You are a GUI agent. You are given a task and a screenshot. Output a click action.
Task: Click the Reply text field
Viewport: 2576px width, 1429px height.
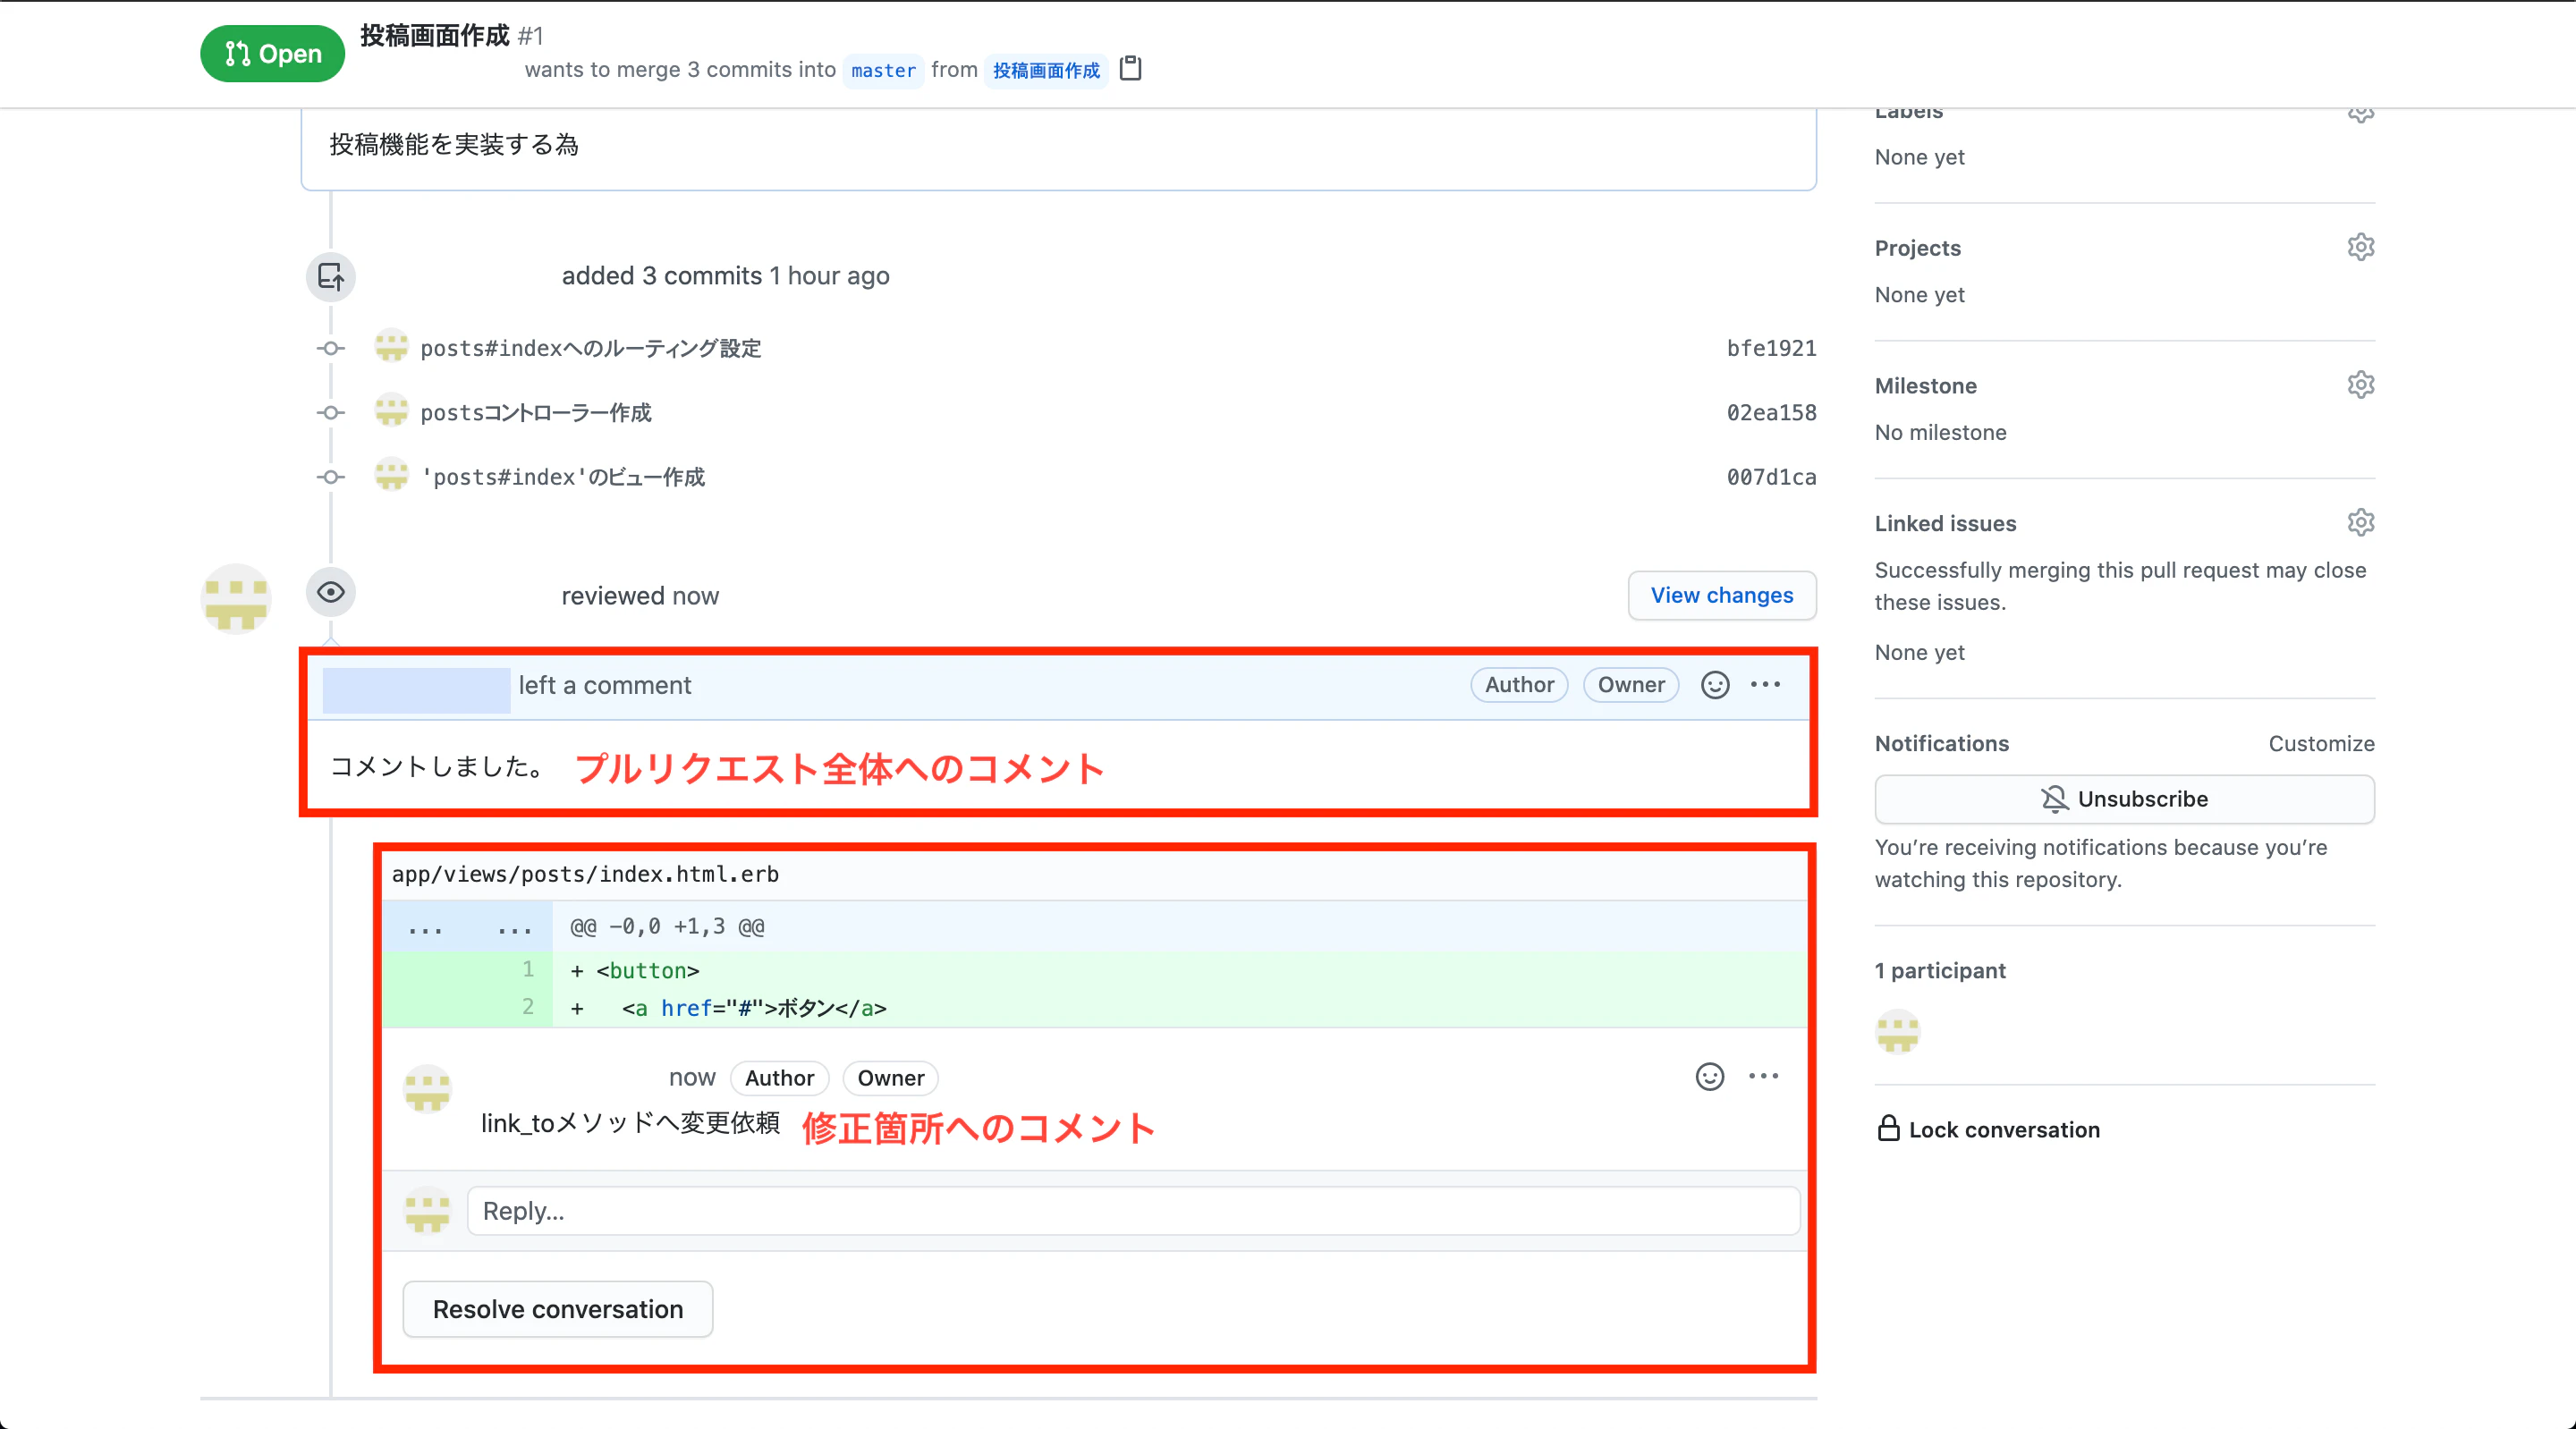pyautogui.click(x=1130, y=1210)
